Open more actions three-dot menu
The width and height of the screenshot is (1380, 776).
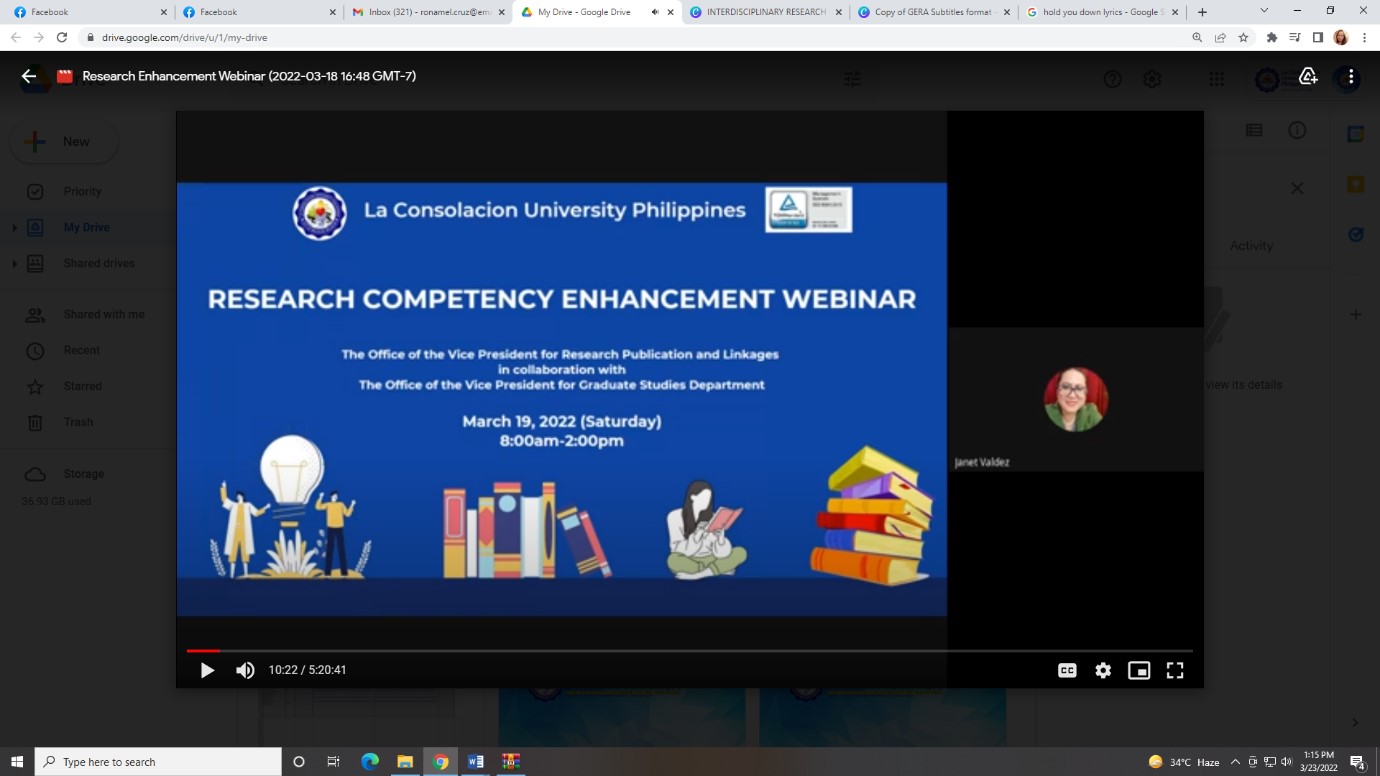pyautogui.click(x=1350, y=76)
